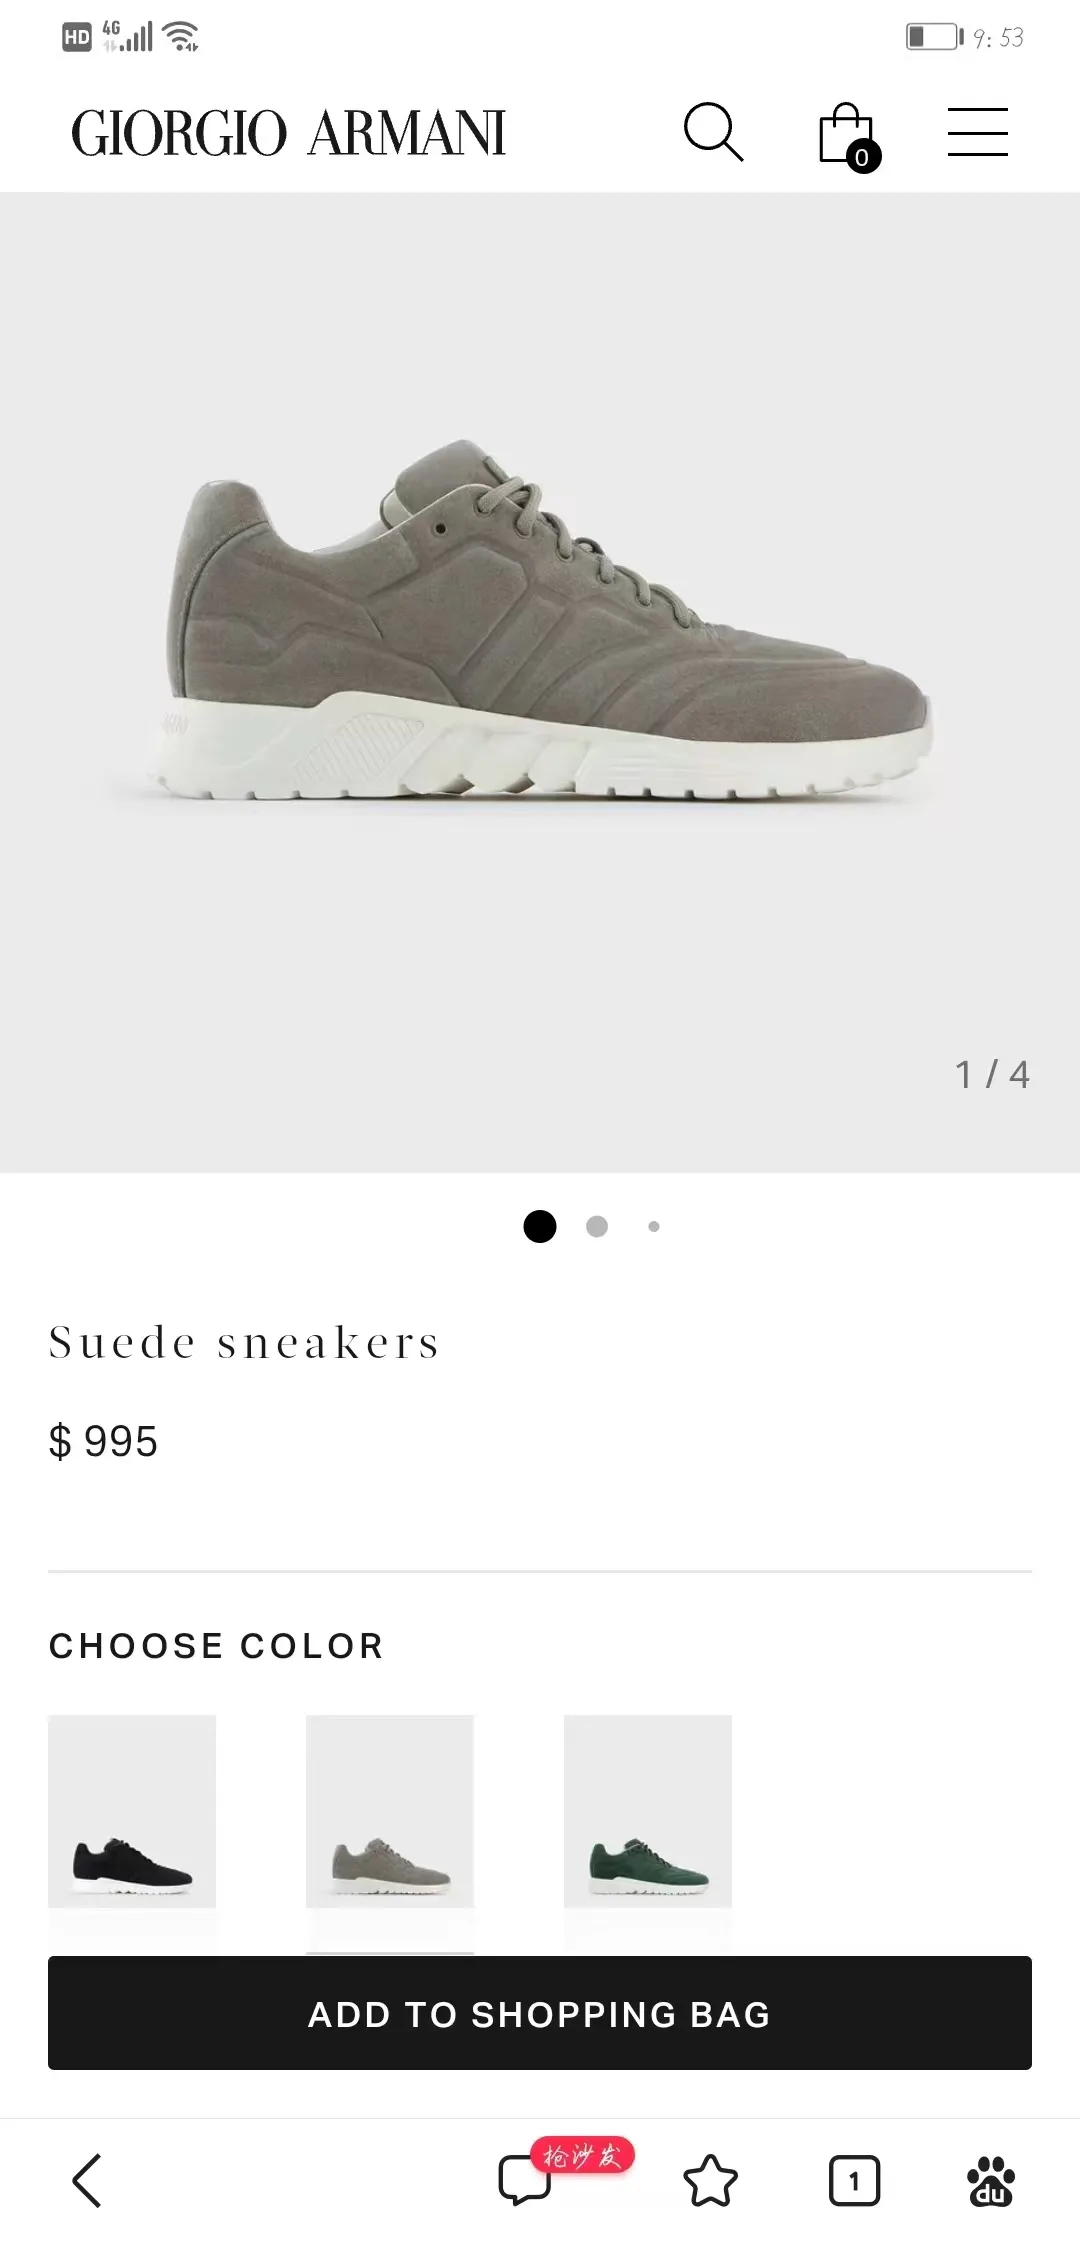Open the hamburger menu
Viewport: 1080px width, 2244px height.
point(977,132)
